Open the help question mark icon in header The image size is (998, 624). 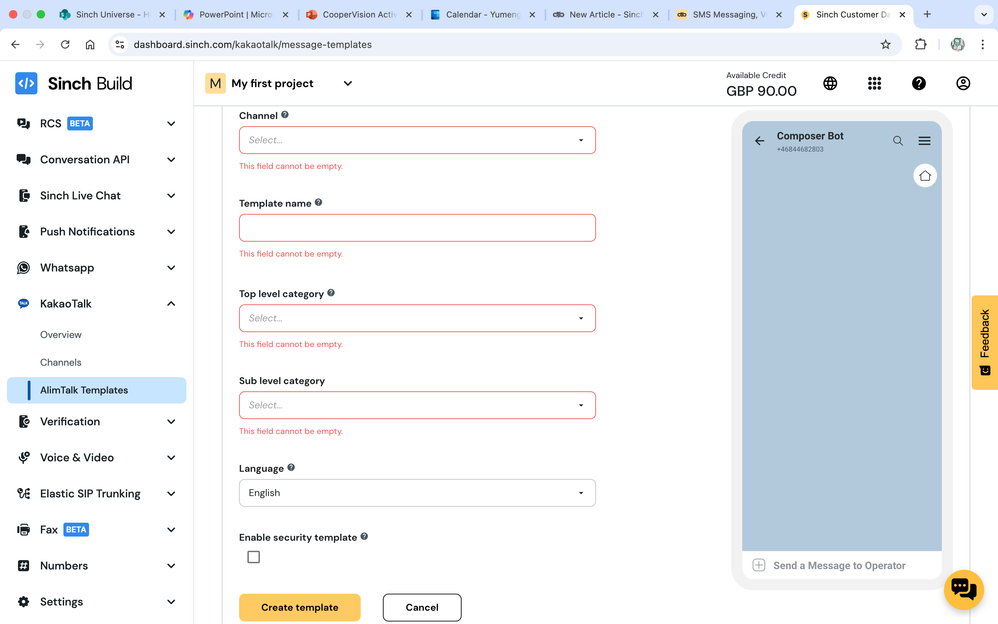tap(918, 83)
